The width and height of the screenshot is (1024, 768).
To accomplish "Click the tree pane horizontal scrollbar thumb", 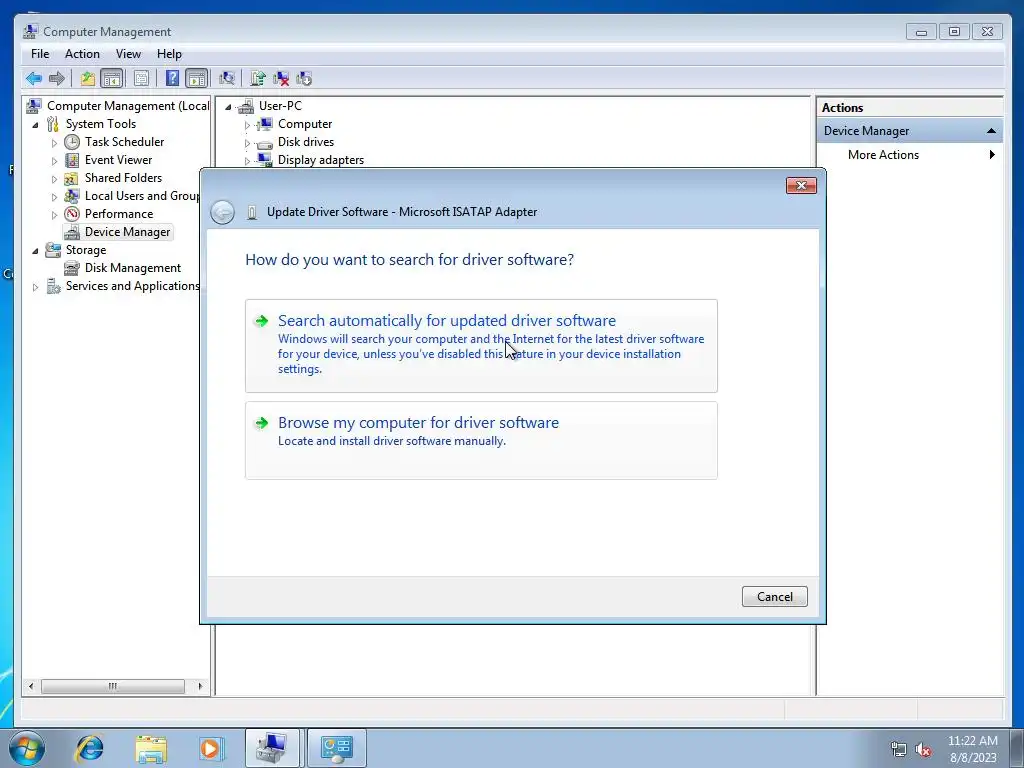I will coord(113,686).
